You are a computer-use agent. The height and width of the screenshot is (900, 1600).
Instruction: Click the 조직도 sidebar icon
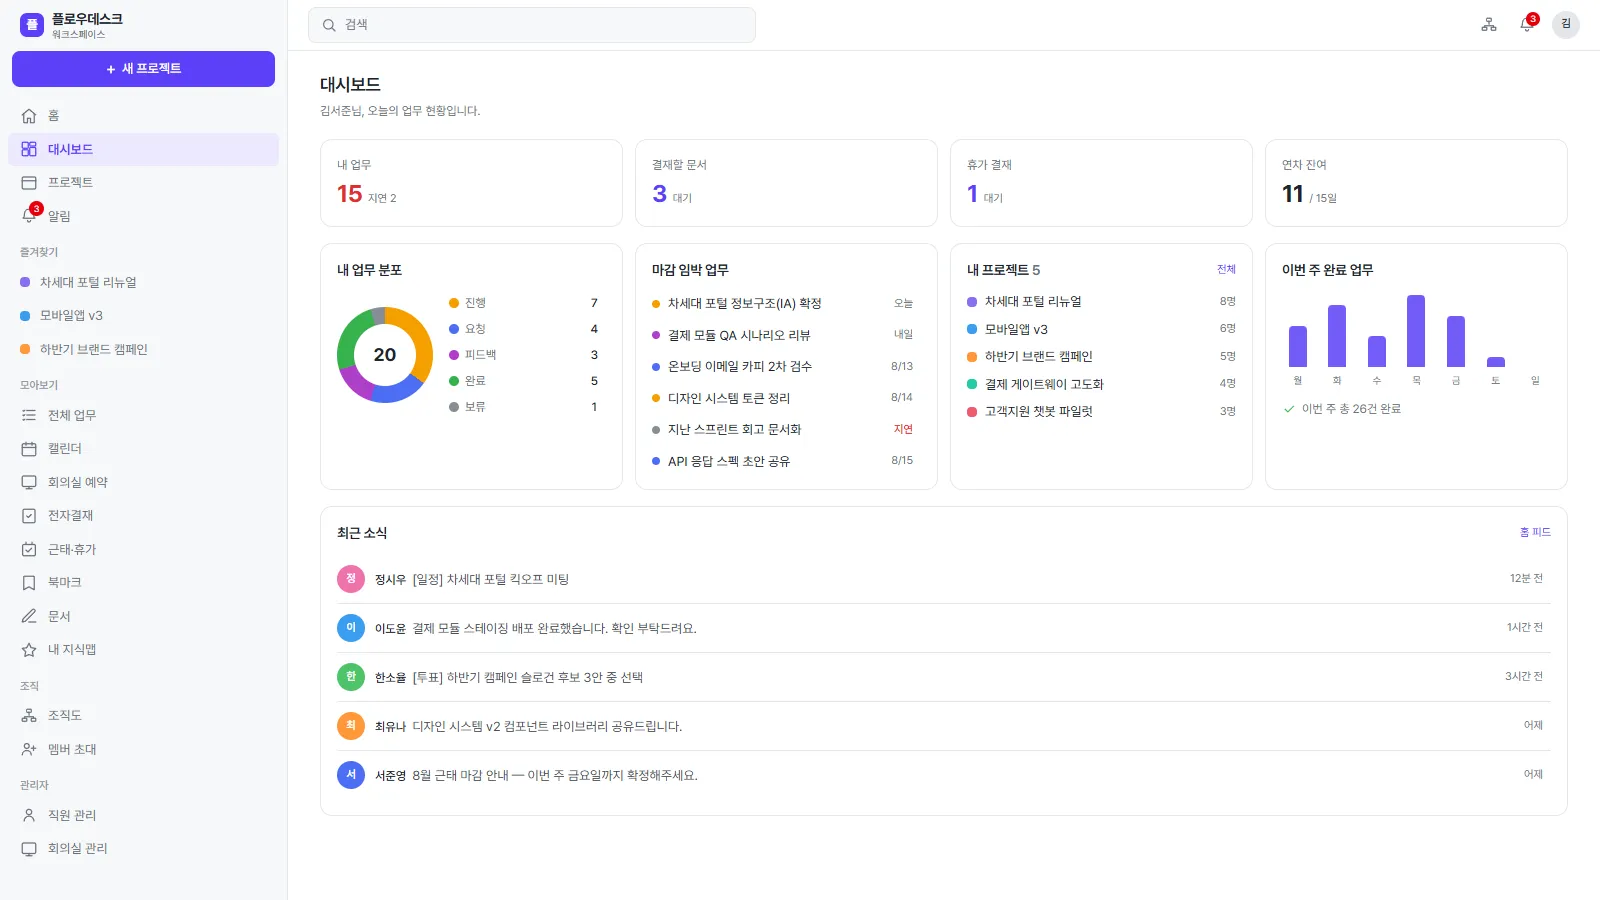(x=29, y=715)
